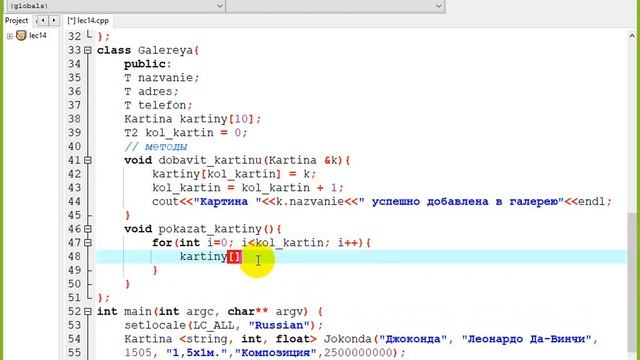Screen dimensions: 640x360
Task: Click line number 33 in the gutter
Action: pos(74,51)
